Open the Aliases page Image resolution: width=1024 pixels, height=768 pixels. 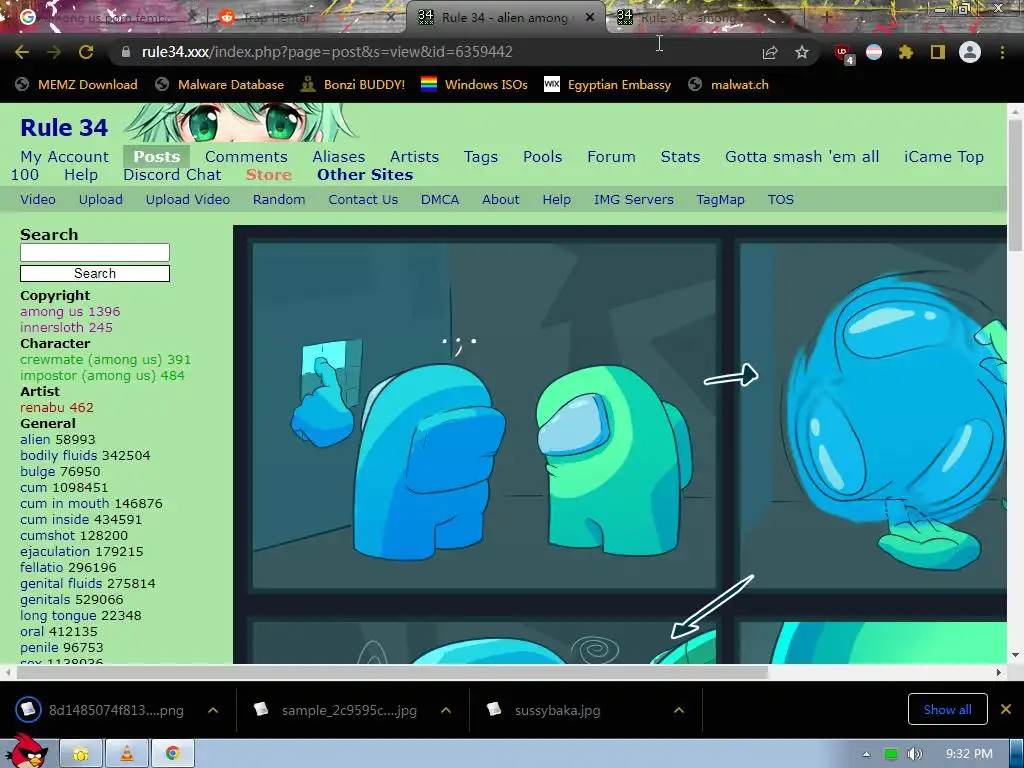[x=338, y=157]
